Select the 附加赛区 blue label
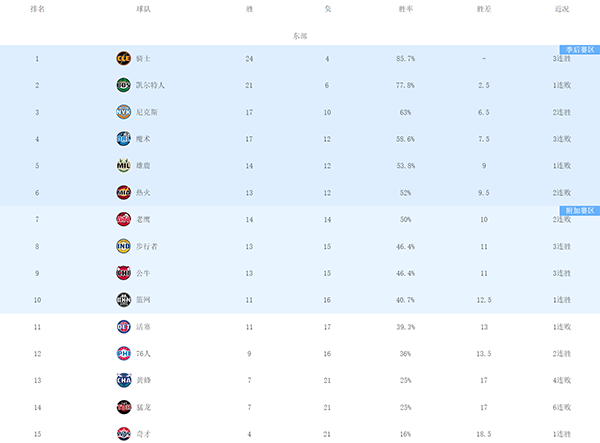Image resolution: width=600 pixels, height=443 pixels. click(x=579, y=210)
